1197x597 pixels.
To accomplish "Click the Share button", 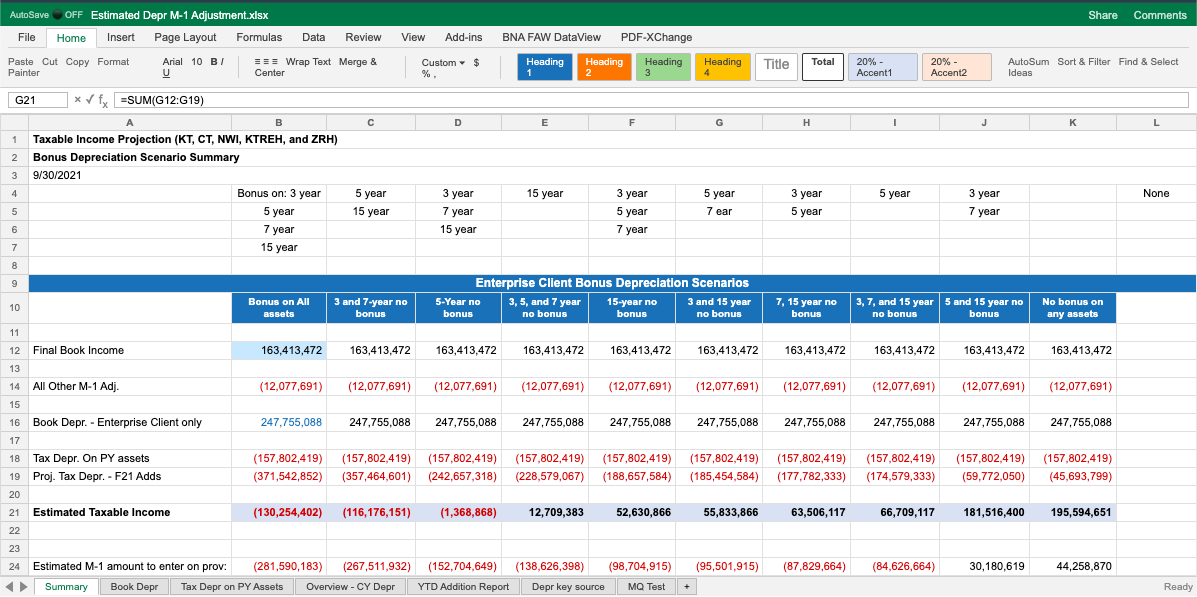I will pyautogui.click(x=1102, y=15).
